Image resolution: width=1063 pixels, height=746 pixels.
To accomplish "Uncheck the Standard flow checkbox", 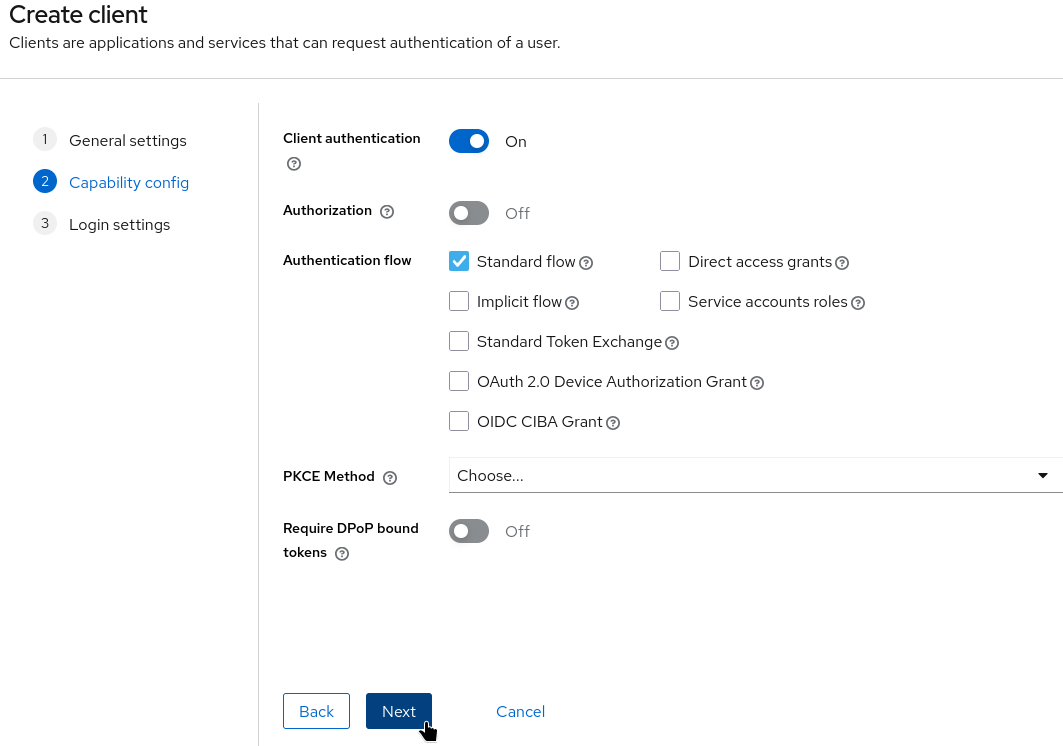I will coord(459,261).
